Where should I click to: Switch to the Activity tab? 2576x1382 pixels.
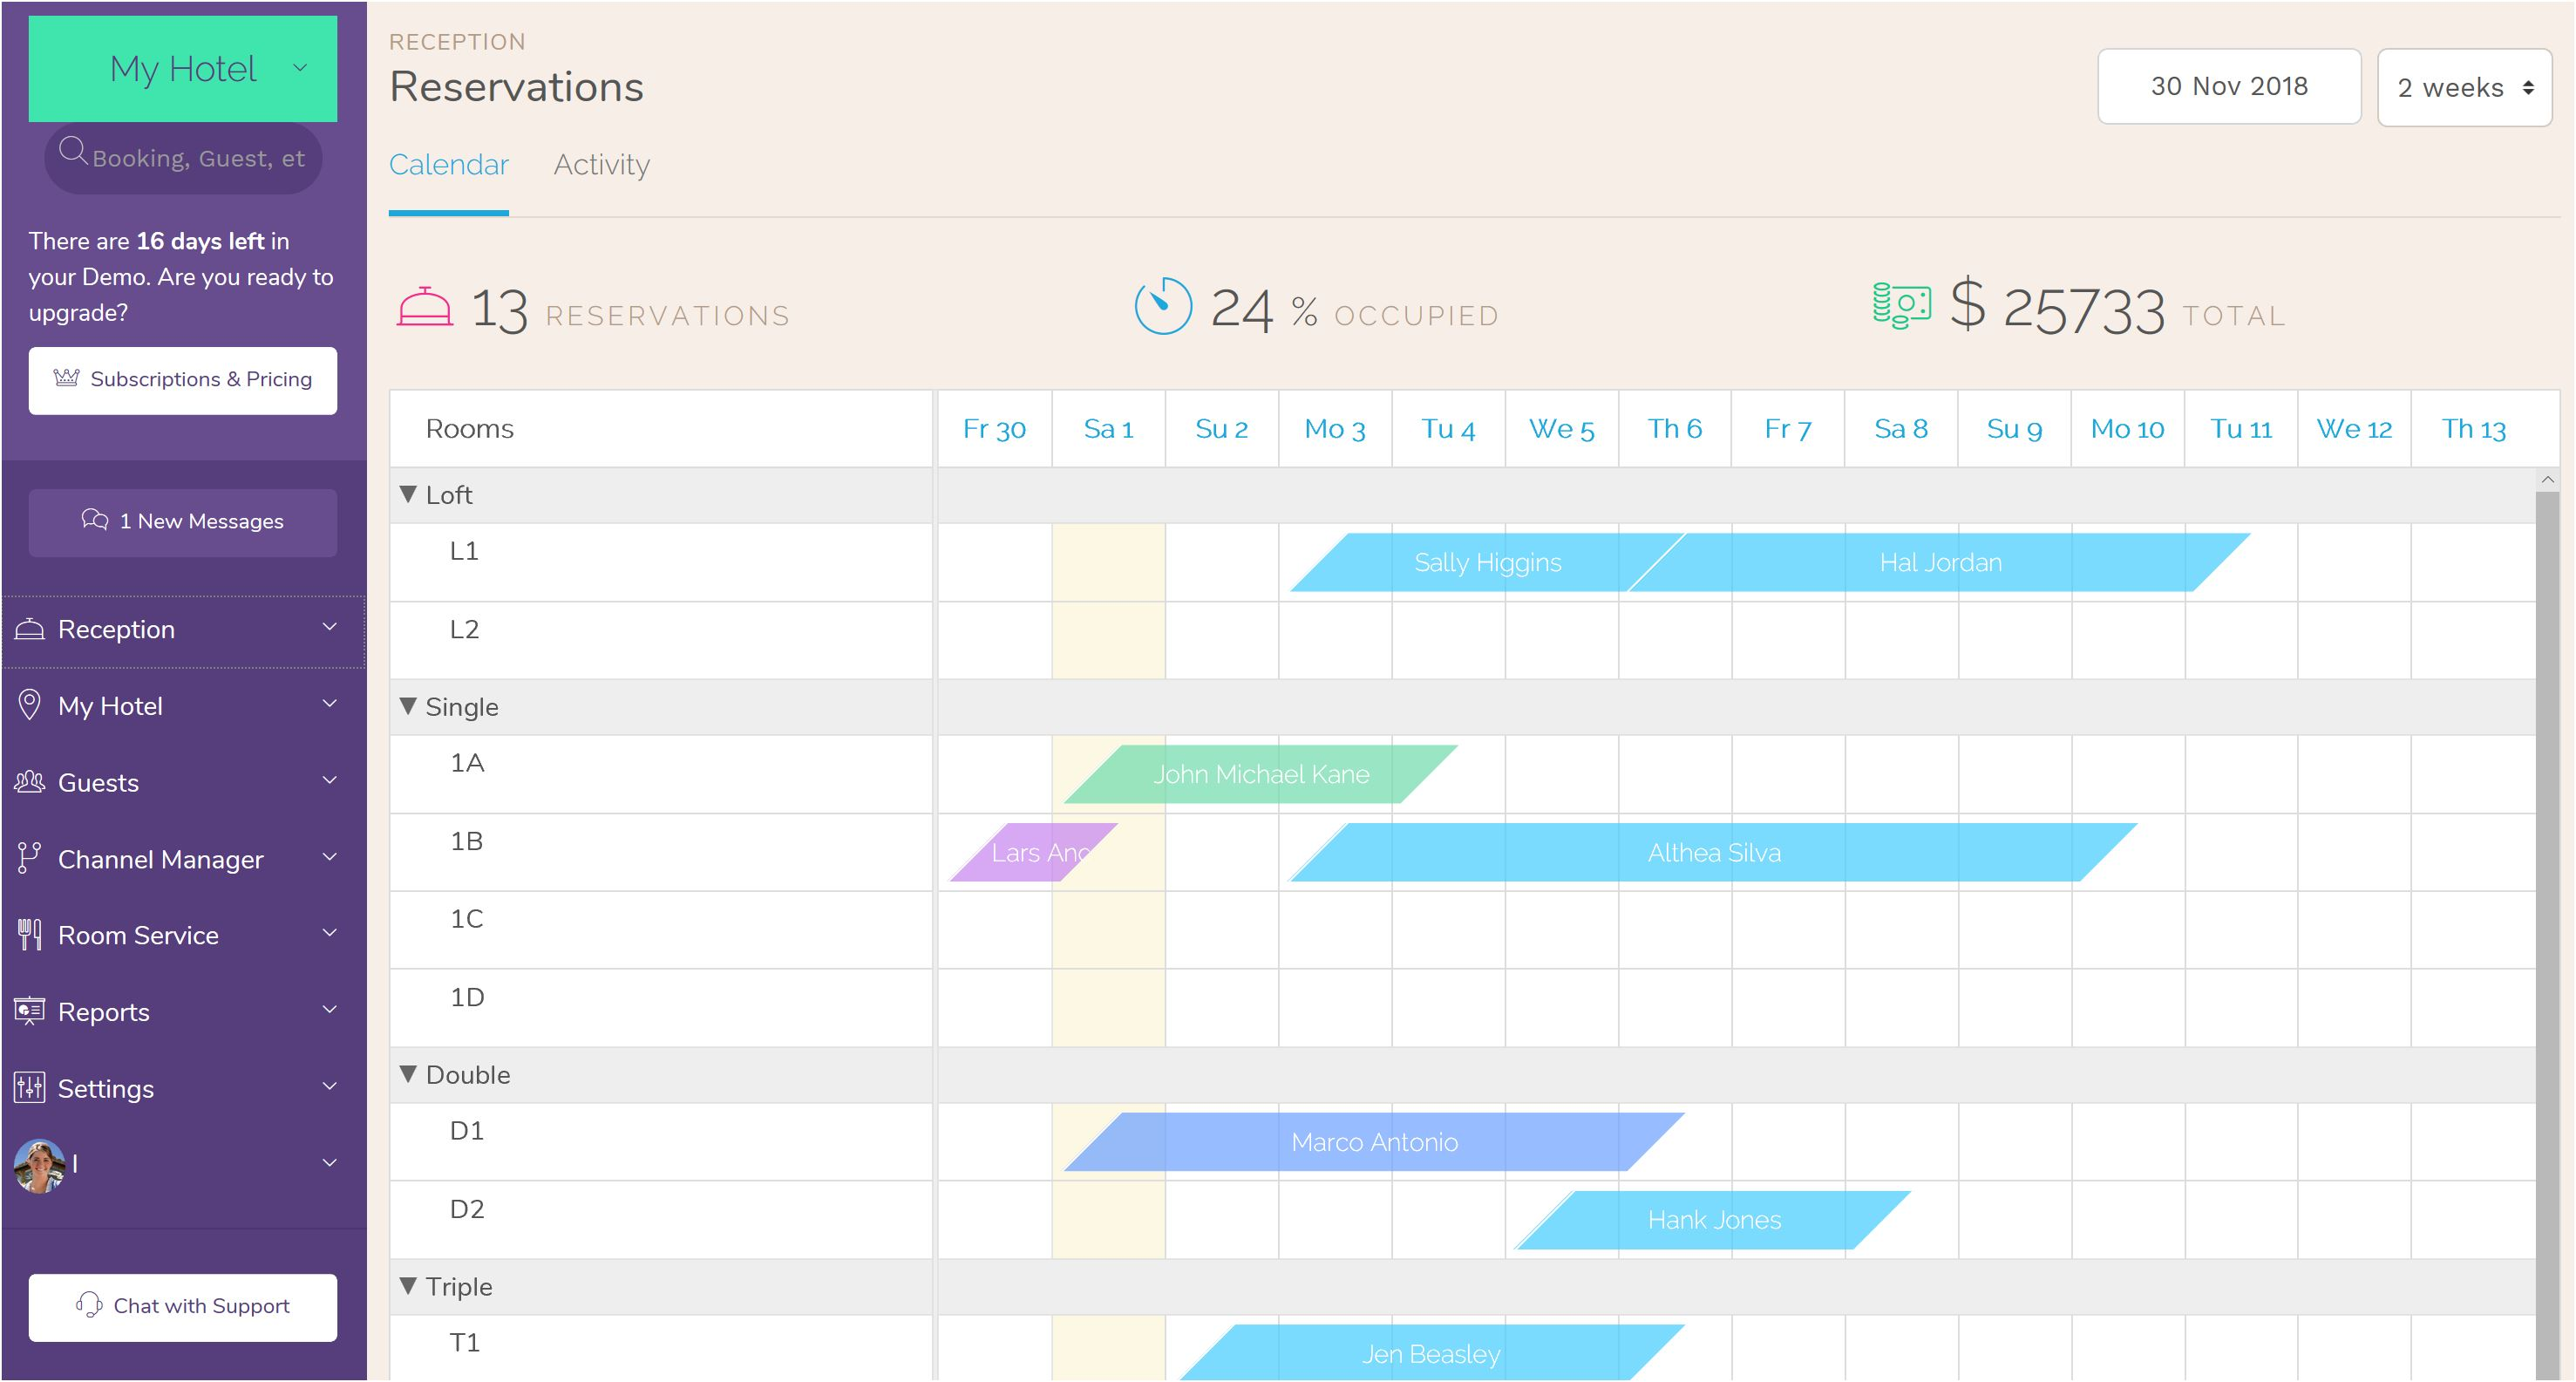click(x=602, y=164)
